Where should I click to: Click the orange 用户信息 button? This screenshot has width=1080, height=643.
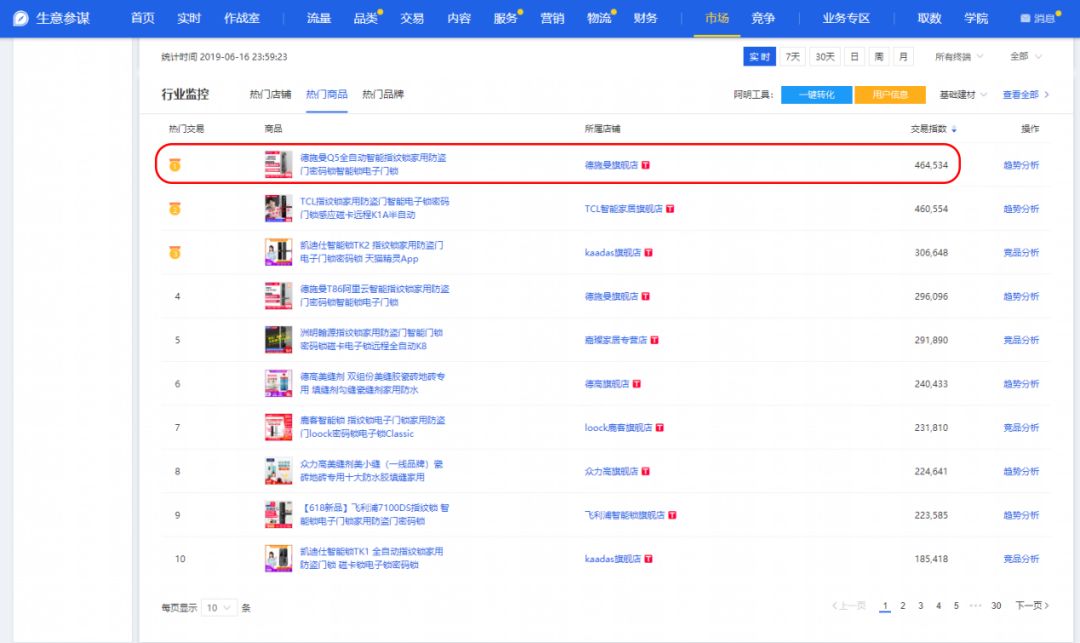(890, 95)
